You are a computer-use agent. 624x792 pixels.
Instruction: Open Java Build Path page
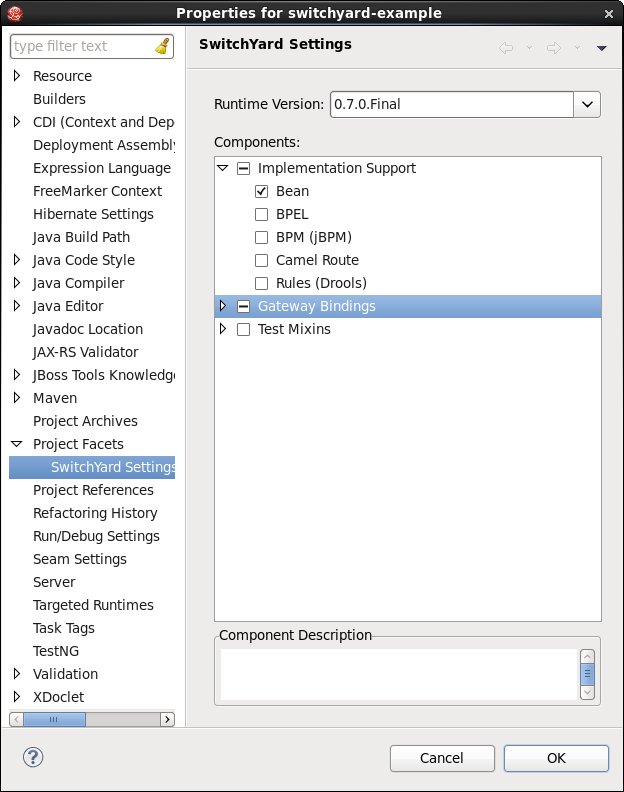tap(81, 237)
